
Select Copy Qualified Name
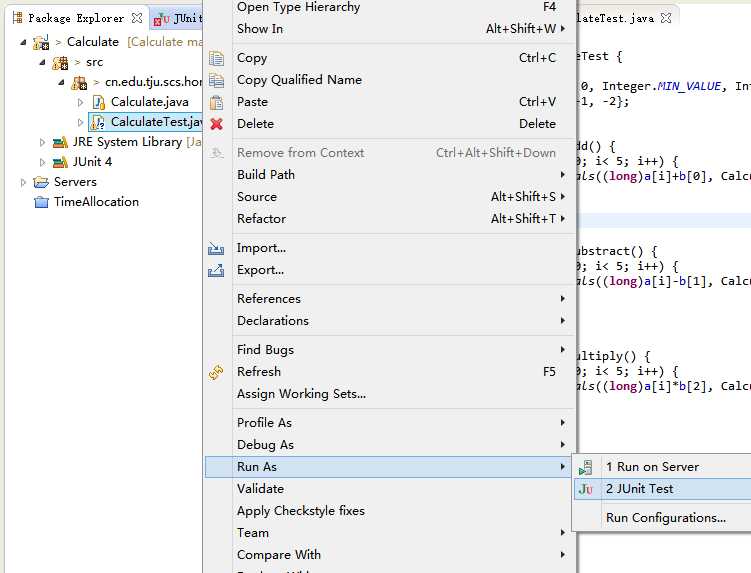390,80
